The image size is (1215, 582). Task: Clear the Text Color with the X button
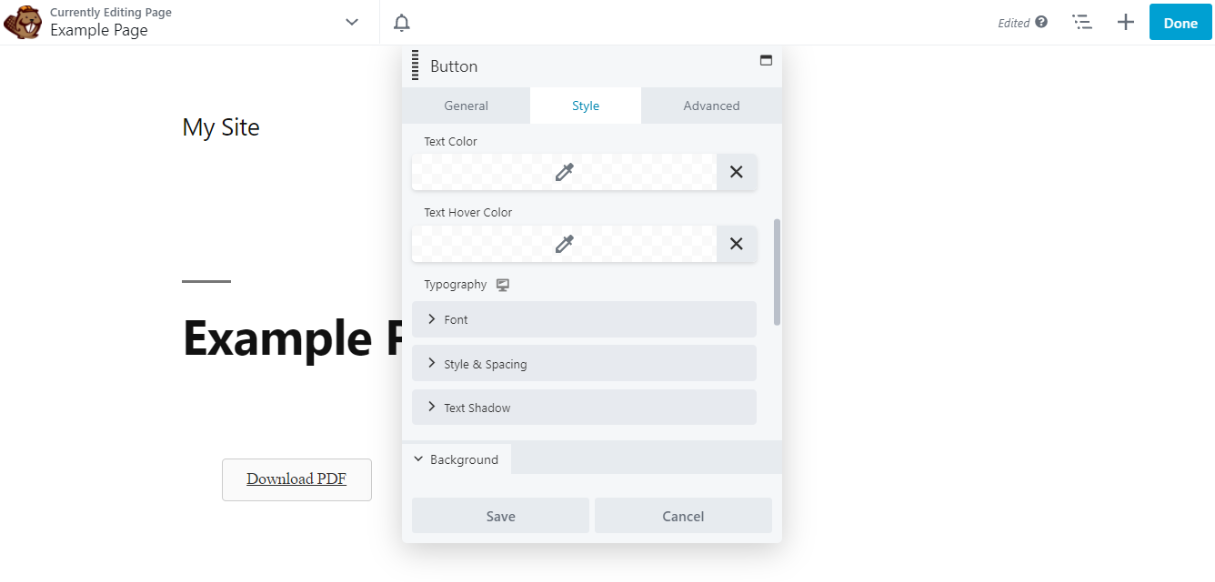736,171
